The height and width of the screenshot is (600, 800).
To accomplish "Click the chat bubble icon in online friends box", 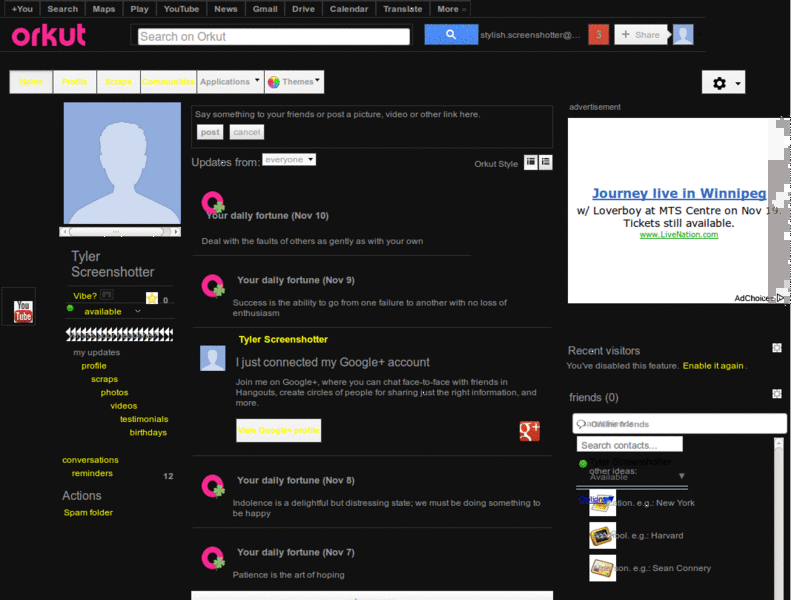I will pos(581,424).
